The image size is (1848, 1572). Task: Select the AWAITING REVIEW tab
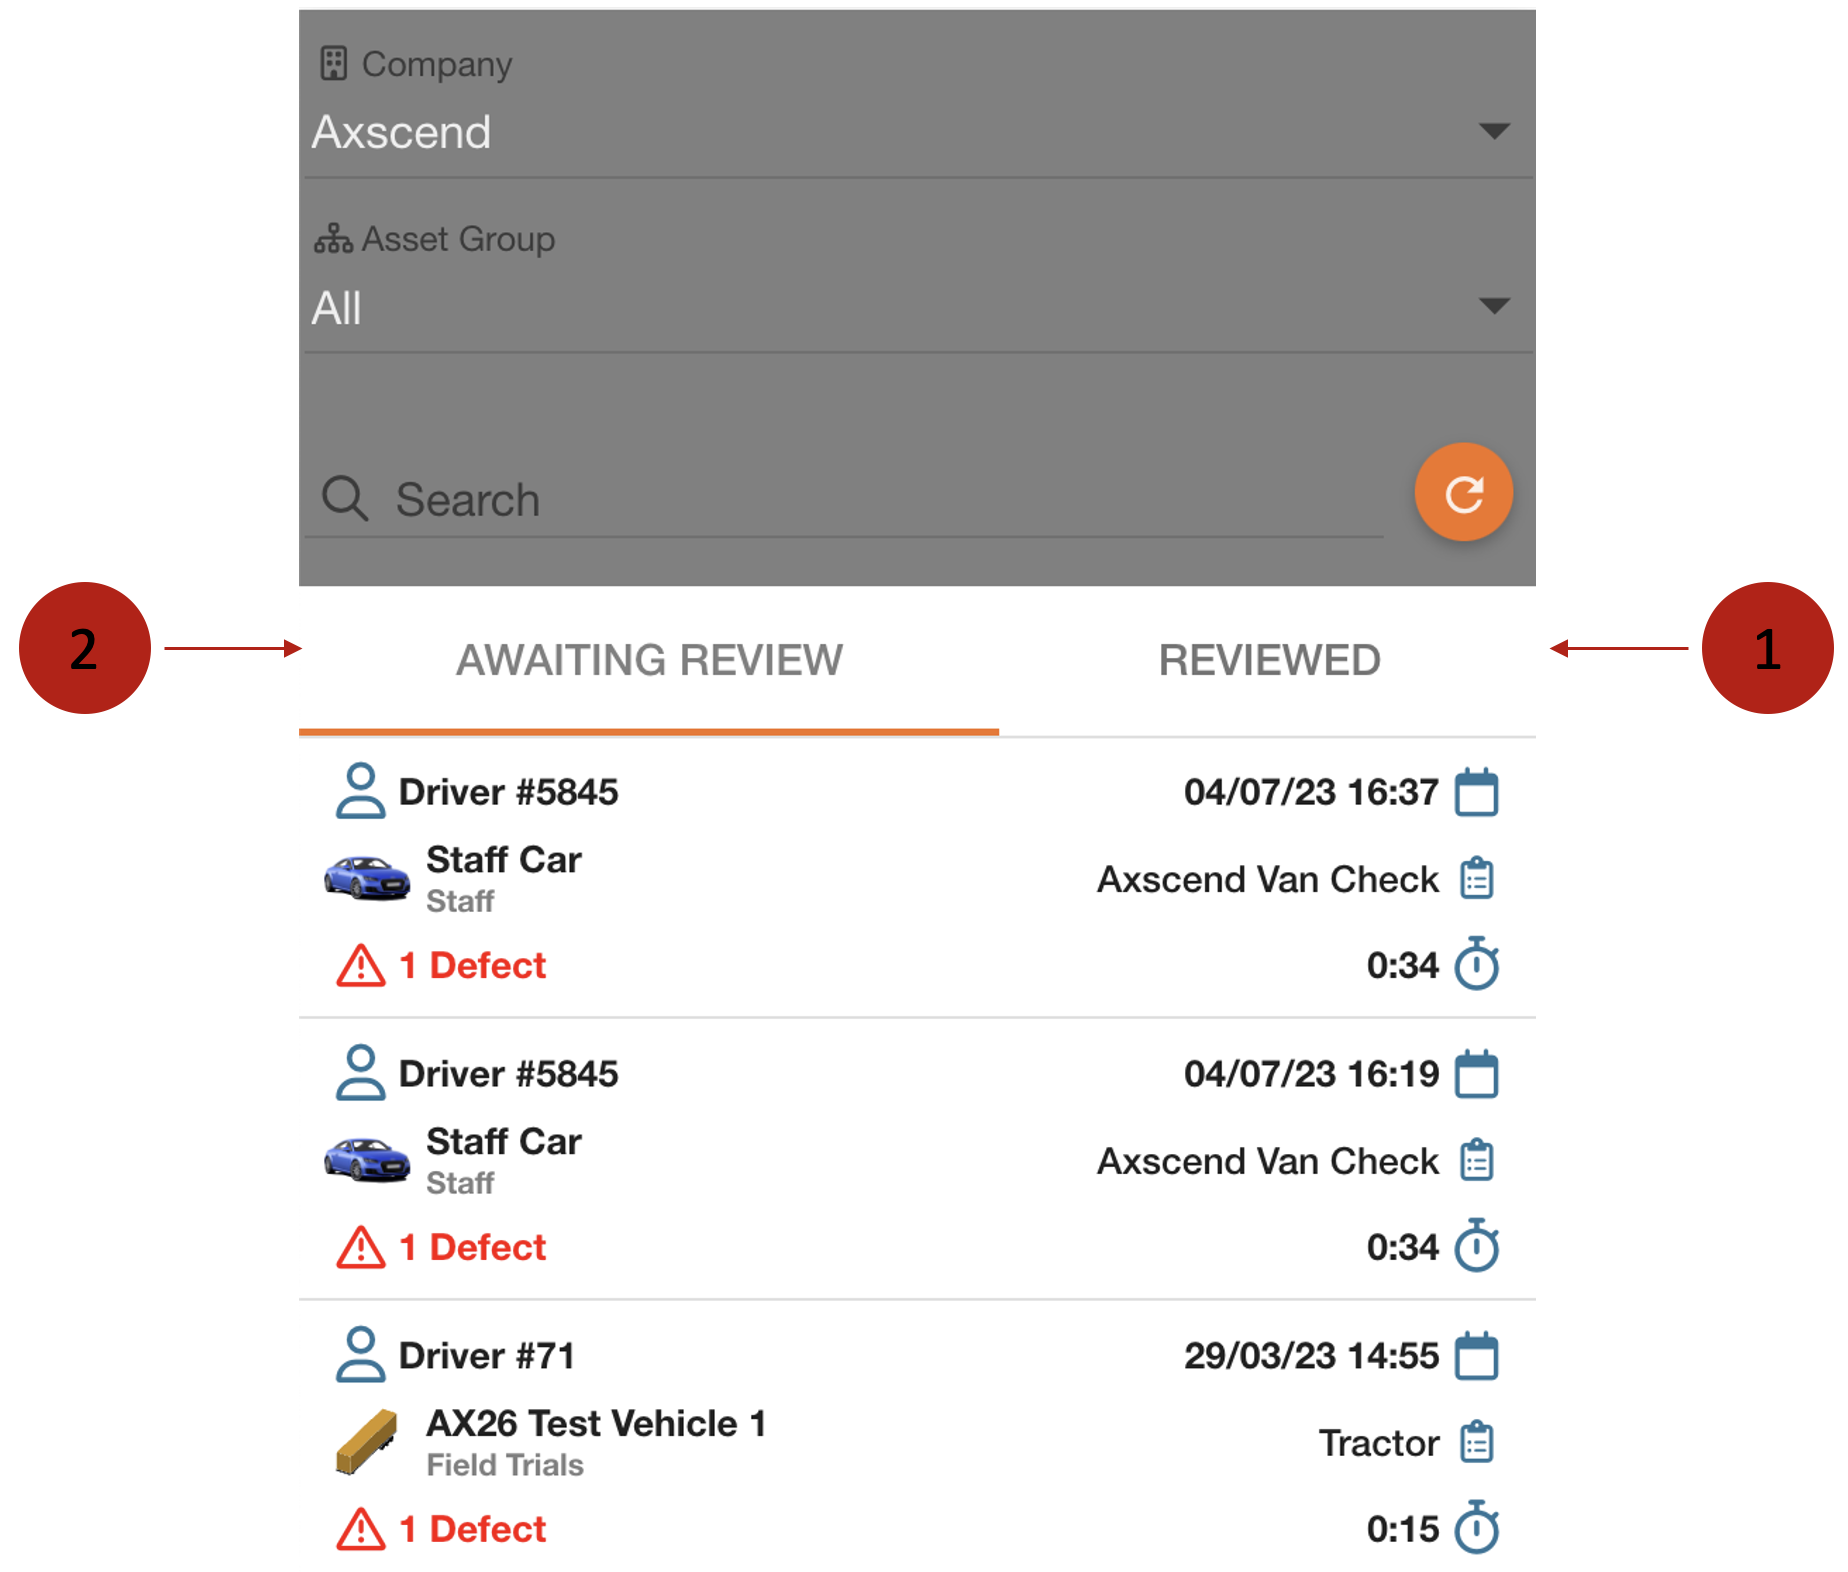tap(649, 660)
